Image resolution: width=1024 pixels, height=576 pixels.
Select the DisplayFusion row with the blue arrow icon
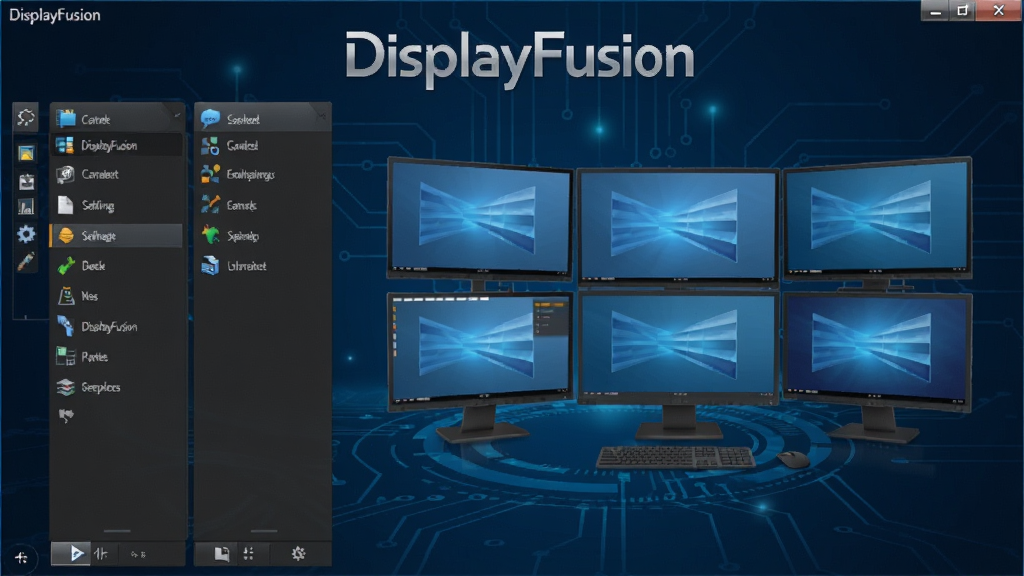pyautogui.click(x=118, y=327)
